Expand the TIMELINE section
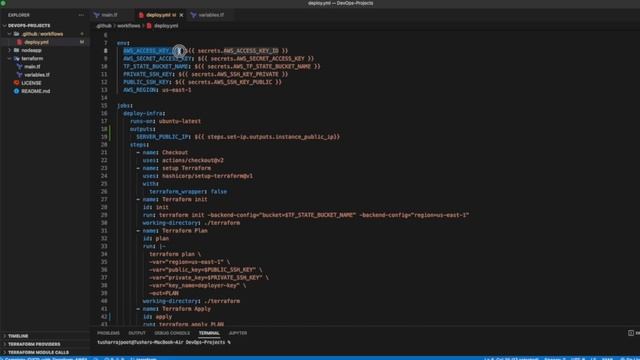This screenshot has height=360, width=640. click(18, 336)
